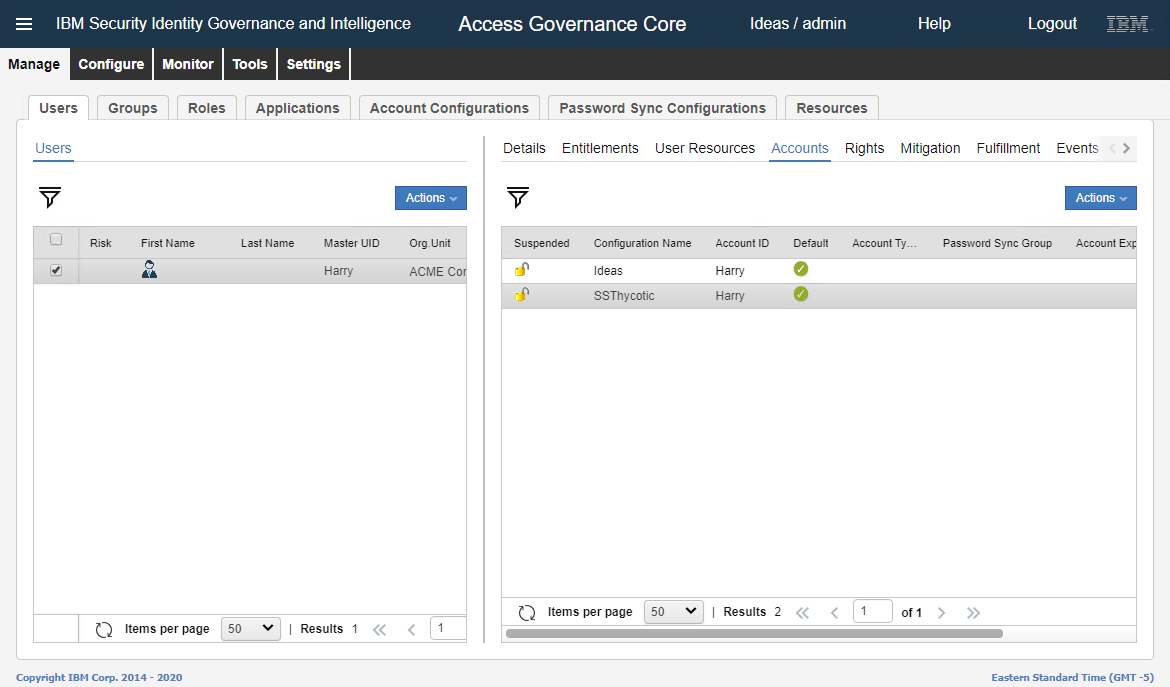Go to previous page of Accounts list
1170x687 pixels.
tap(834, 612)
